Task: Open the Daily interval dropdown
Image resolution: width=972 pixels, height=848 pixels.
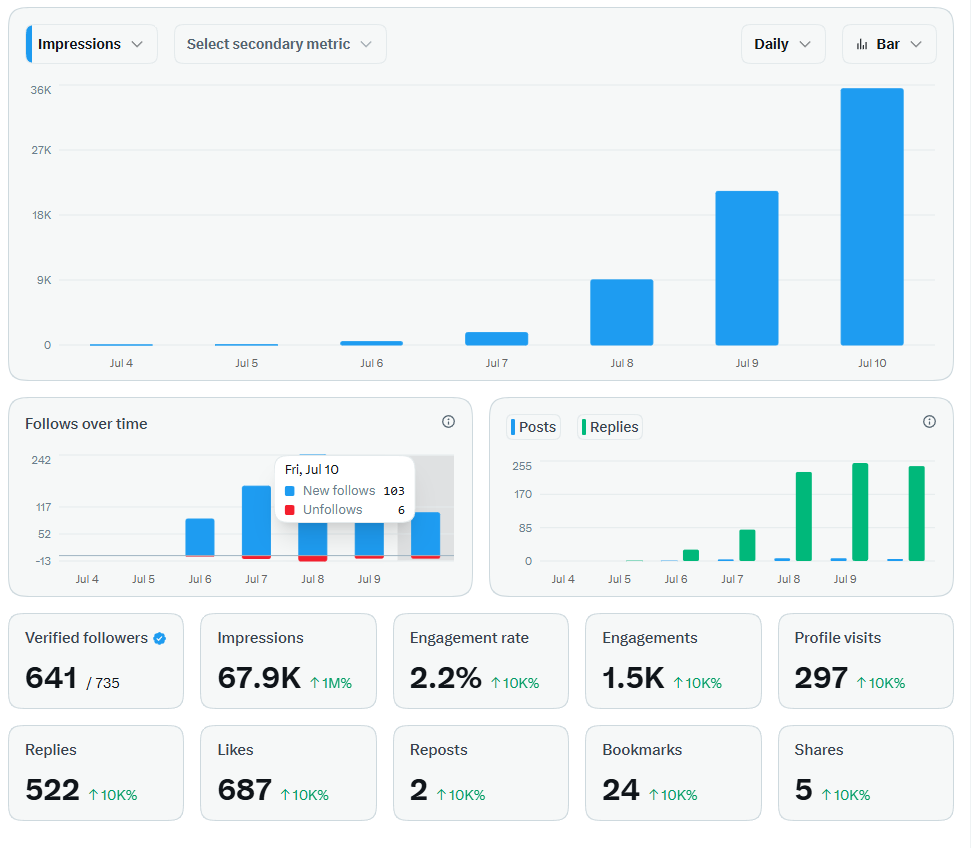Action: 783,44
